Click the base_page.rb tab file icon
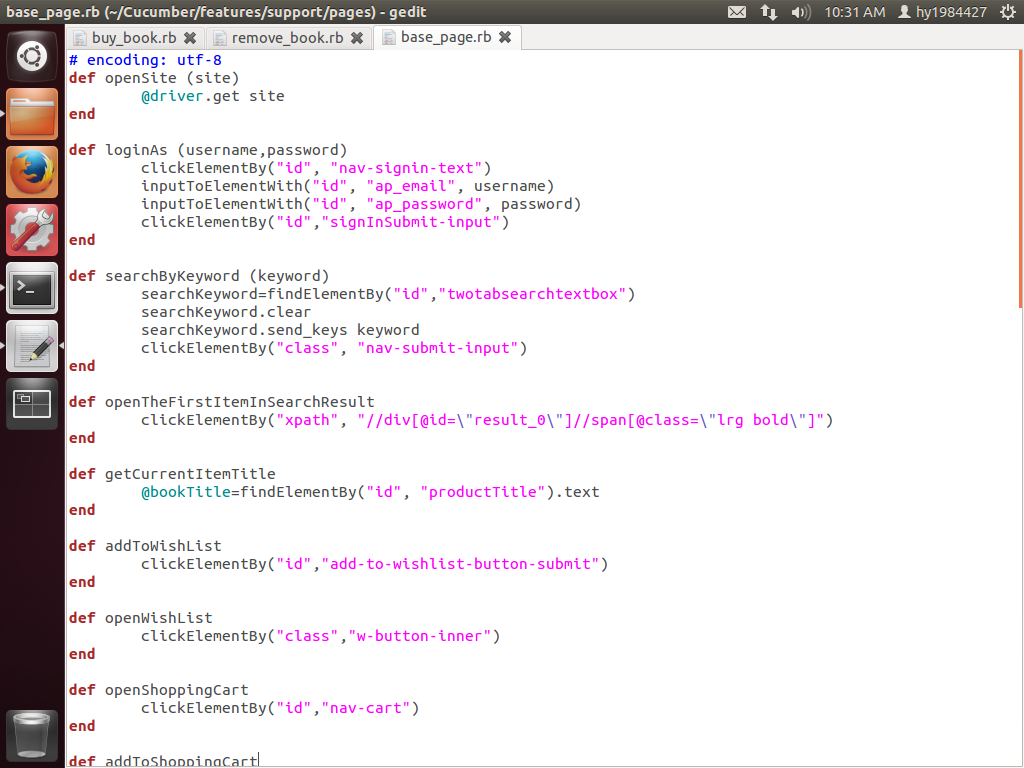Viewport: 1024px width, 768px height. pyautogui.click(x=389, y=37)
